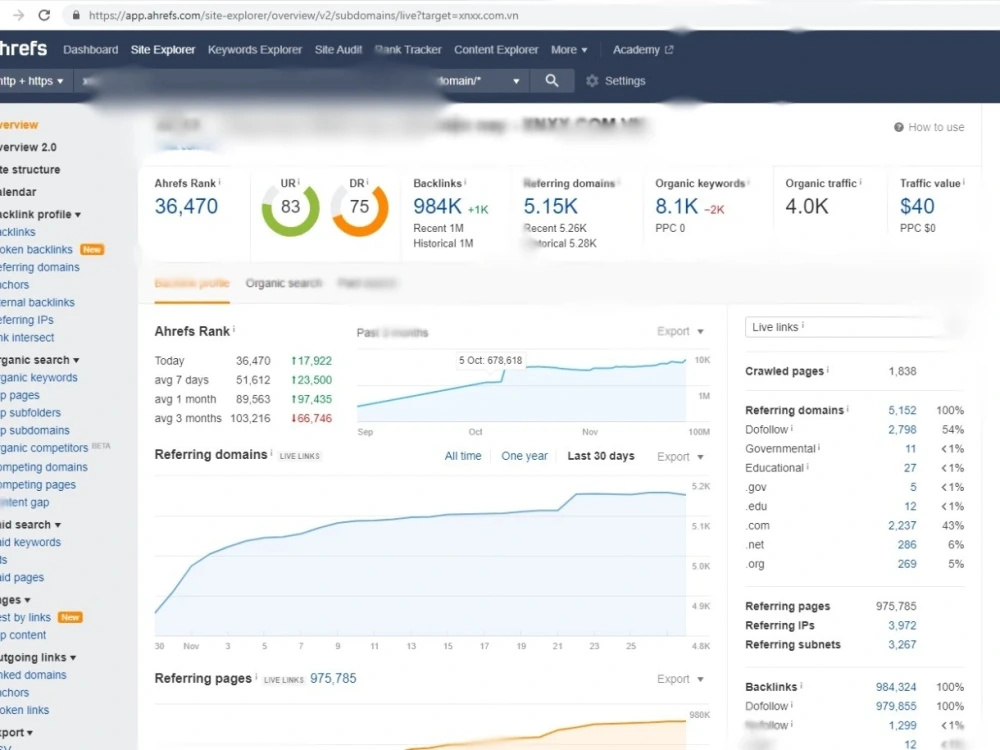Open the More menu dropdown
The height and width of the screenshot is (750, 1000).
point(569,50)
